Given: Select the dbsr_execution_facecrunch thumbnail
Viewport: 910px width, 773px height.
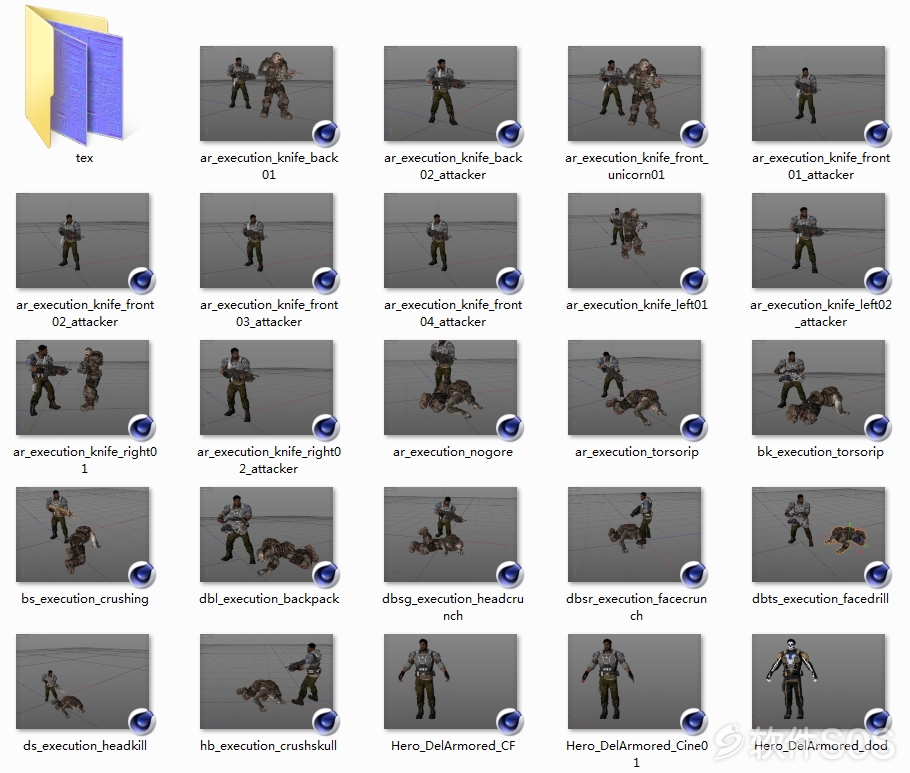Looking at the screenshot, I should 635,534.
